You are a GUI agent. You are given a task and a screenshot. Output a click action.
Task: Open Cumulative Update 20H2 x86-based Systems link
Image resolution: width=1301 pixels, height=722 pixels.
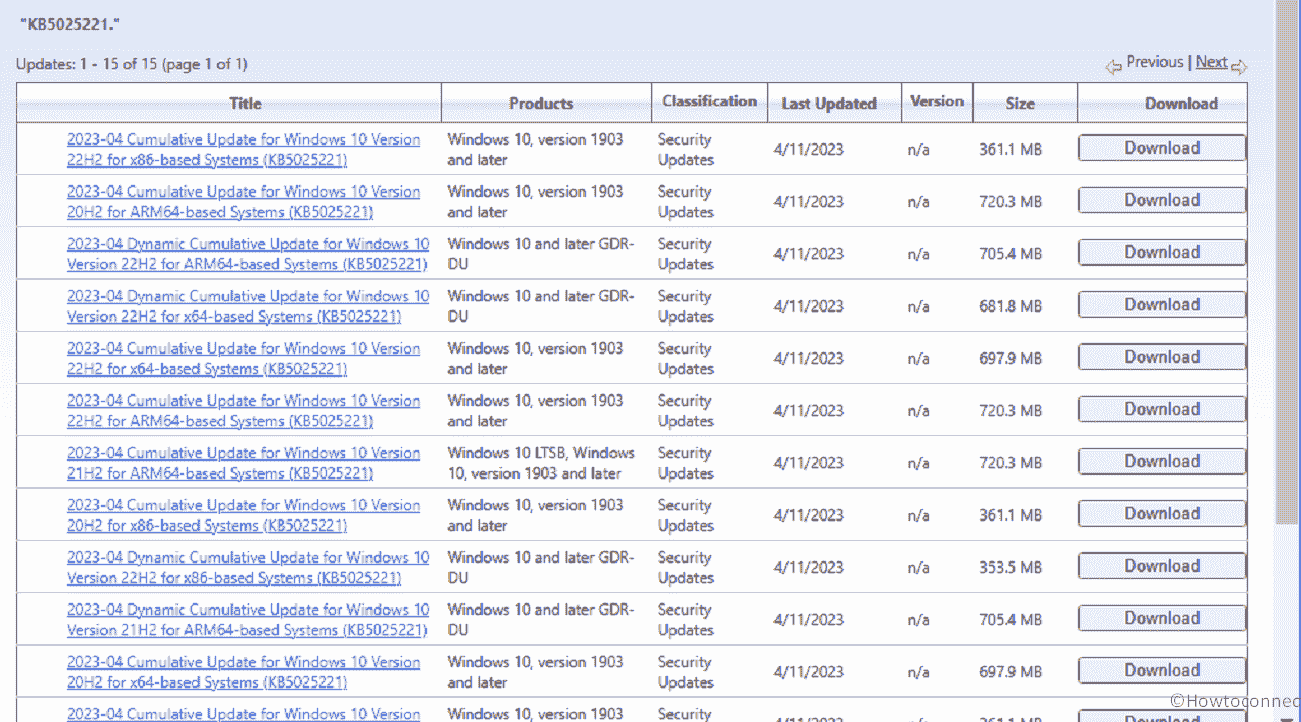coord(244,515)
